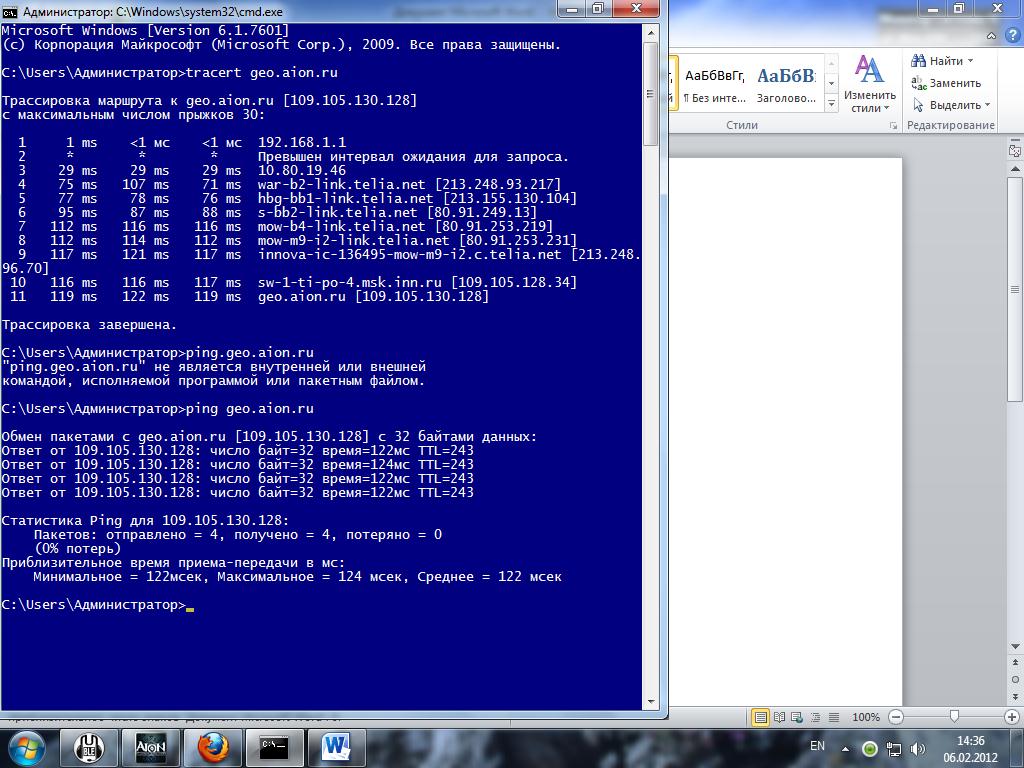The width and height of the screenshot is (1024, 768).
Task: Click Word's Previous Page double arrow
Action: tap(1015, 663)
